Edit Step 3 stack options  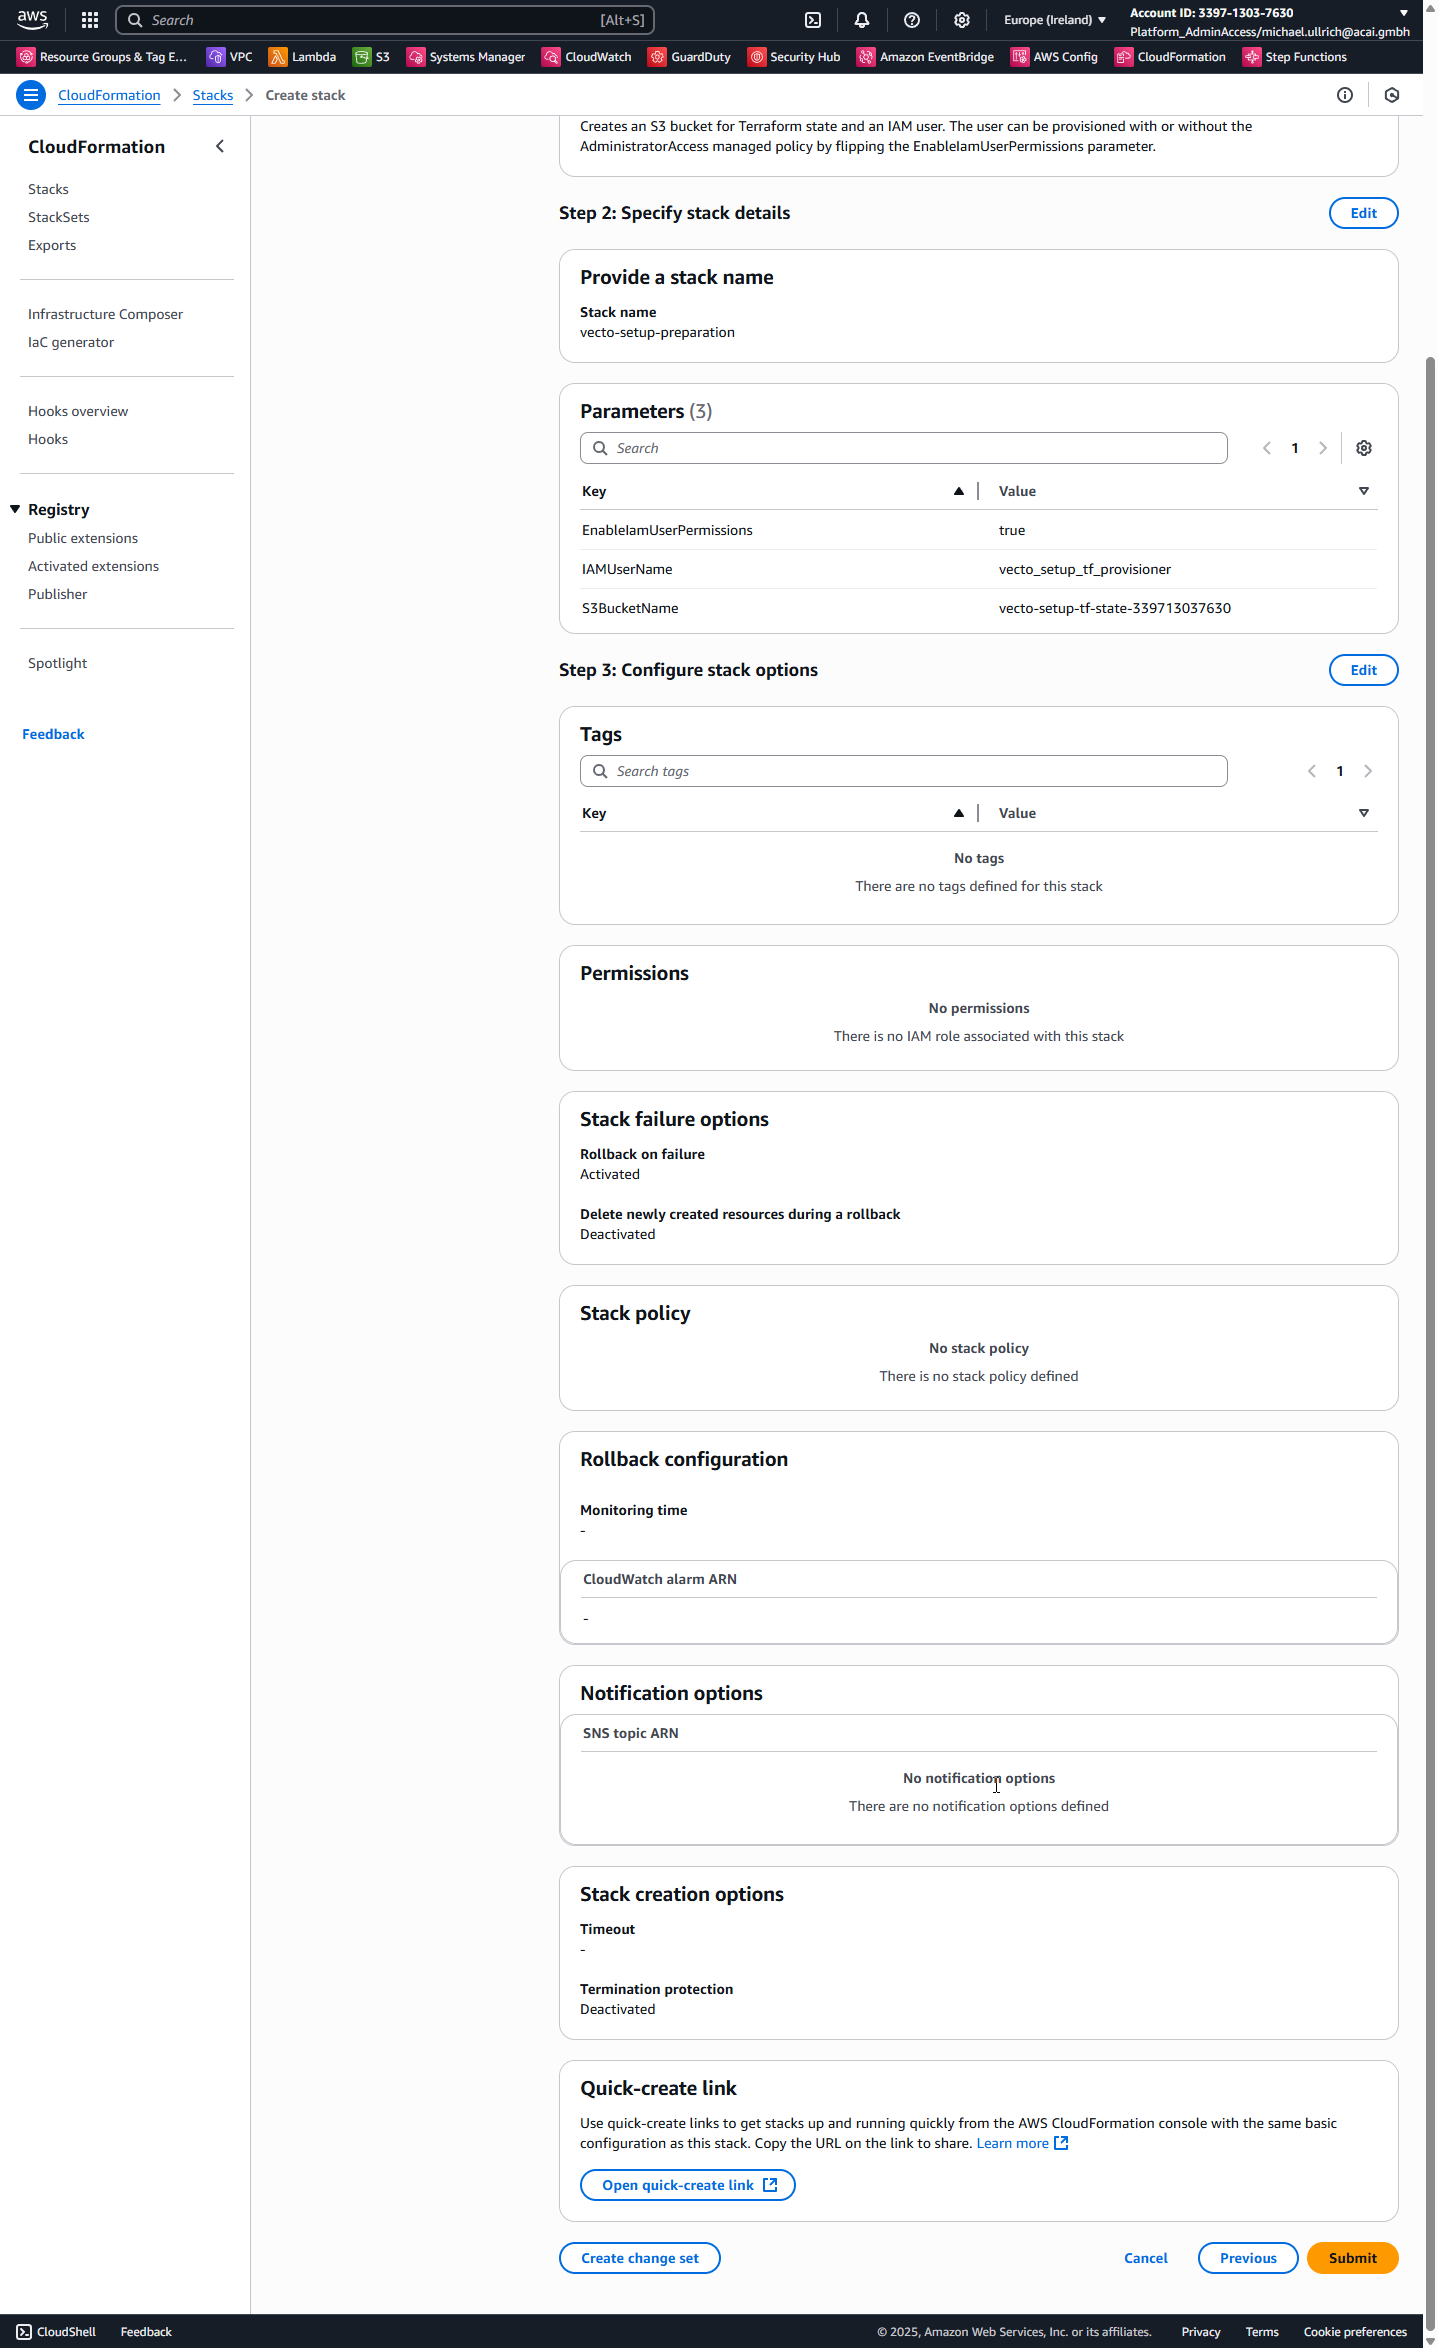pyautogui.click(x=1363, y=670)
